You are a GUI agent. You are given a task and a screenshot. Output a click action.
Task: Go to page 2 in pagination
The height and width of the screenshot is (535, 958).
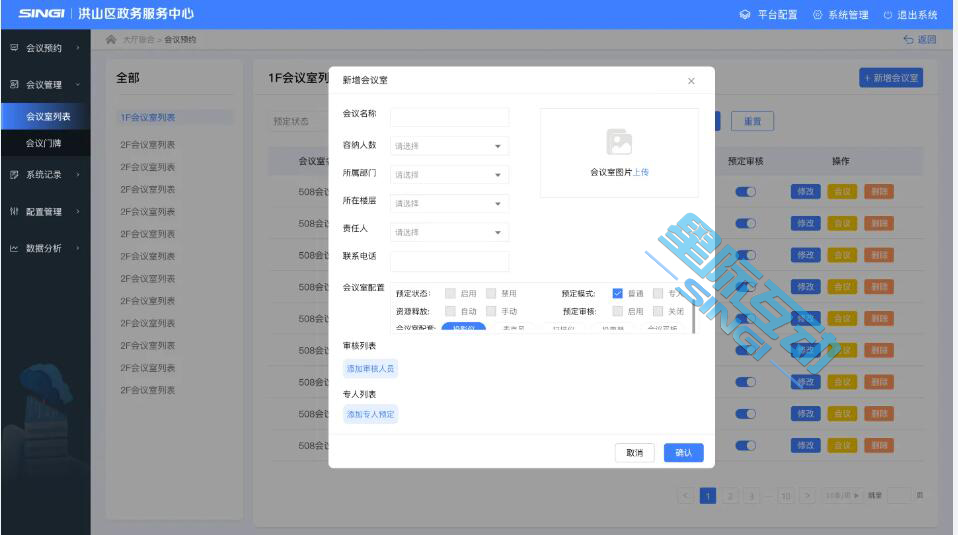coord(729,495)
